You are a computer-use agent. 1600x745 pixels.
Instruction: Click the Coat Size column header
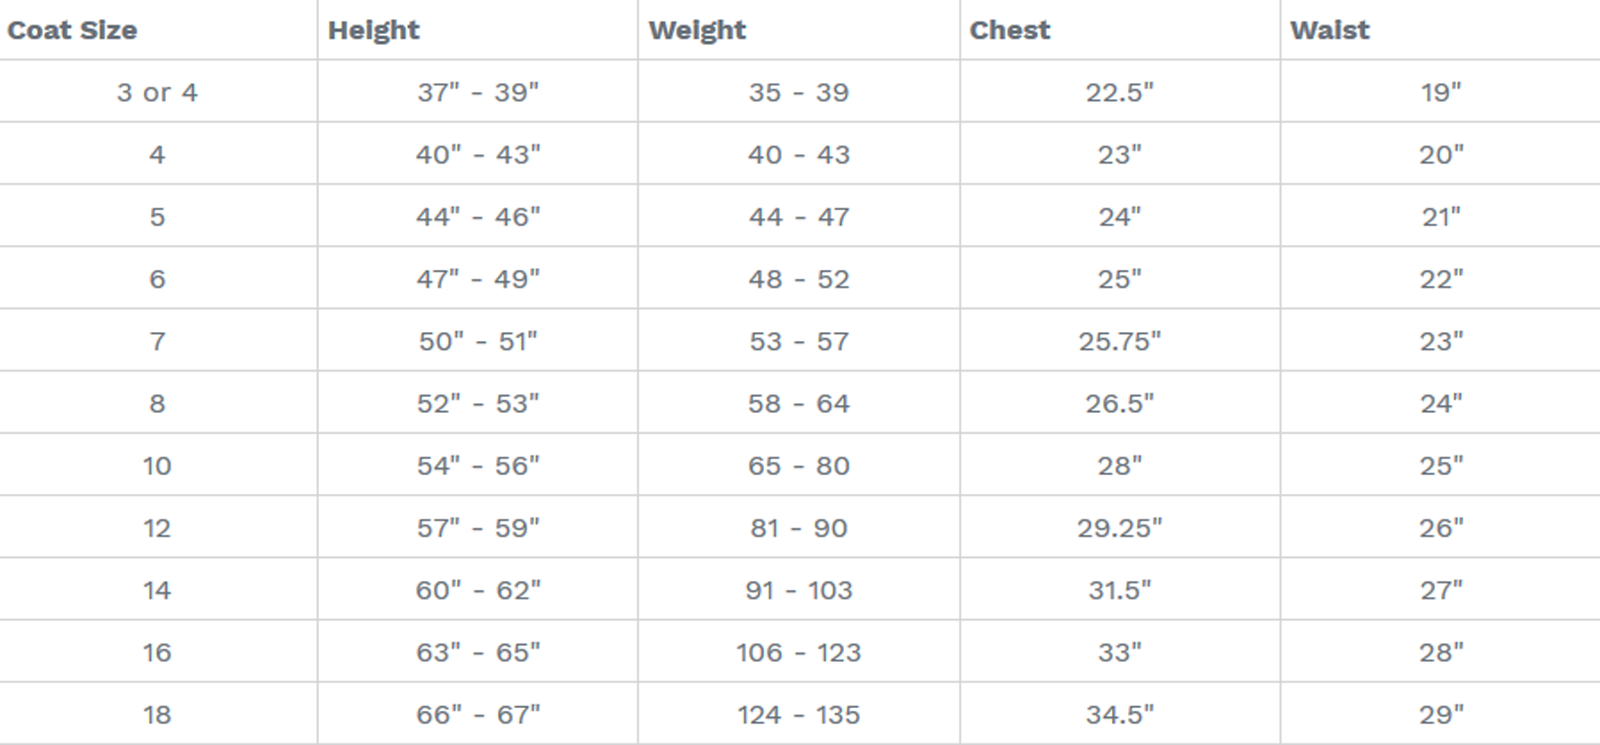pyautogui.click(x=72, y=30)
